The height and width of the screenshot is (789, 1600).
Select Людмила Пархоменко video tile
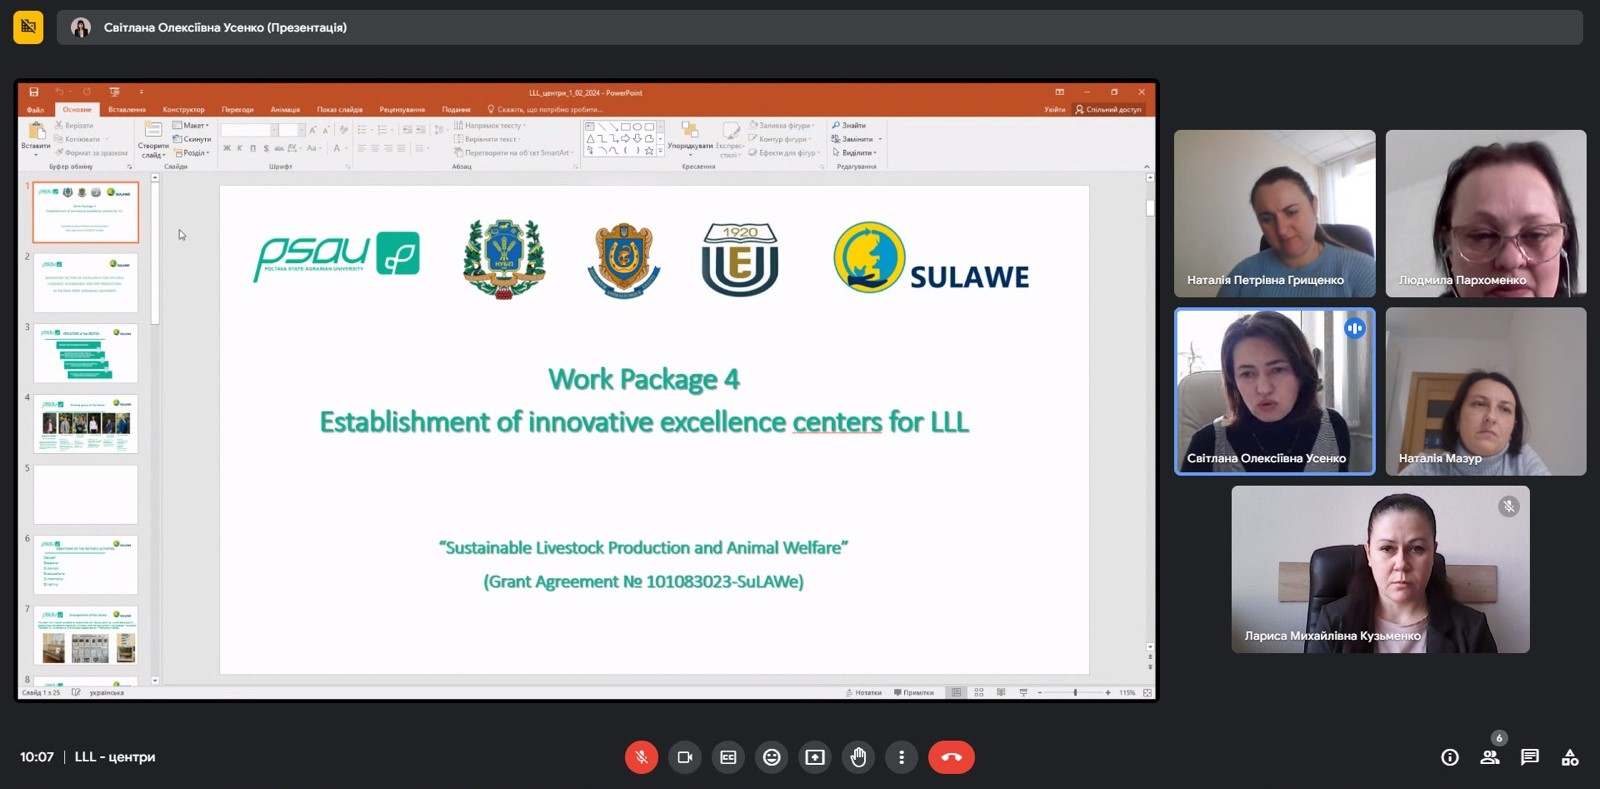point(1486,213)
